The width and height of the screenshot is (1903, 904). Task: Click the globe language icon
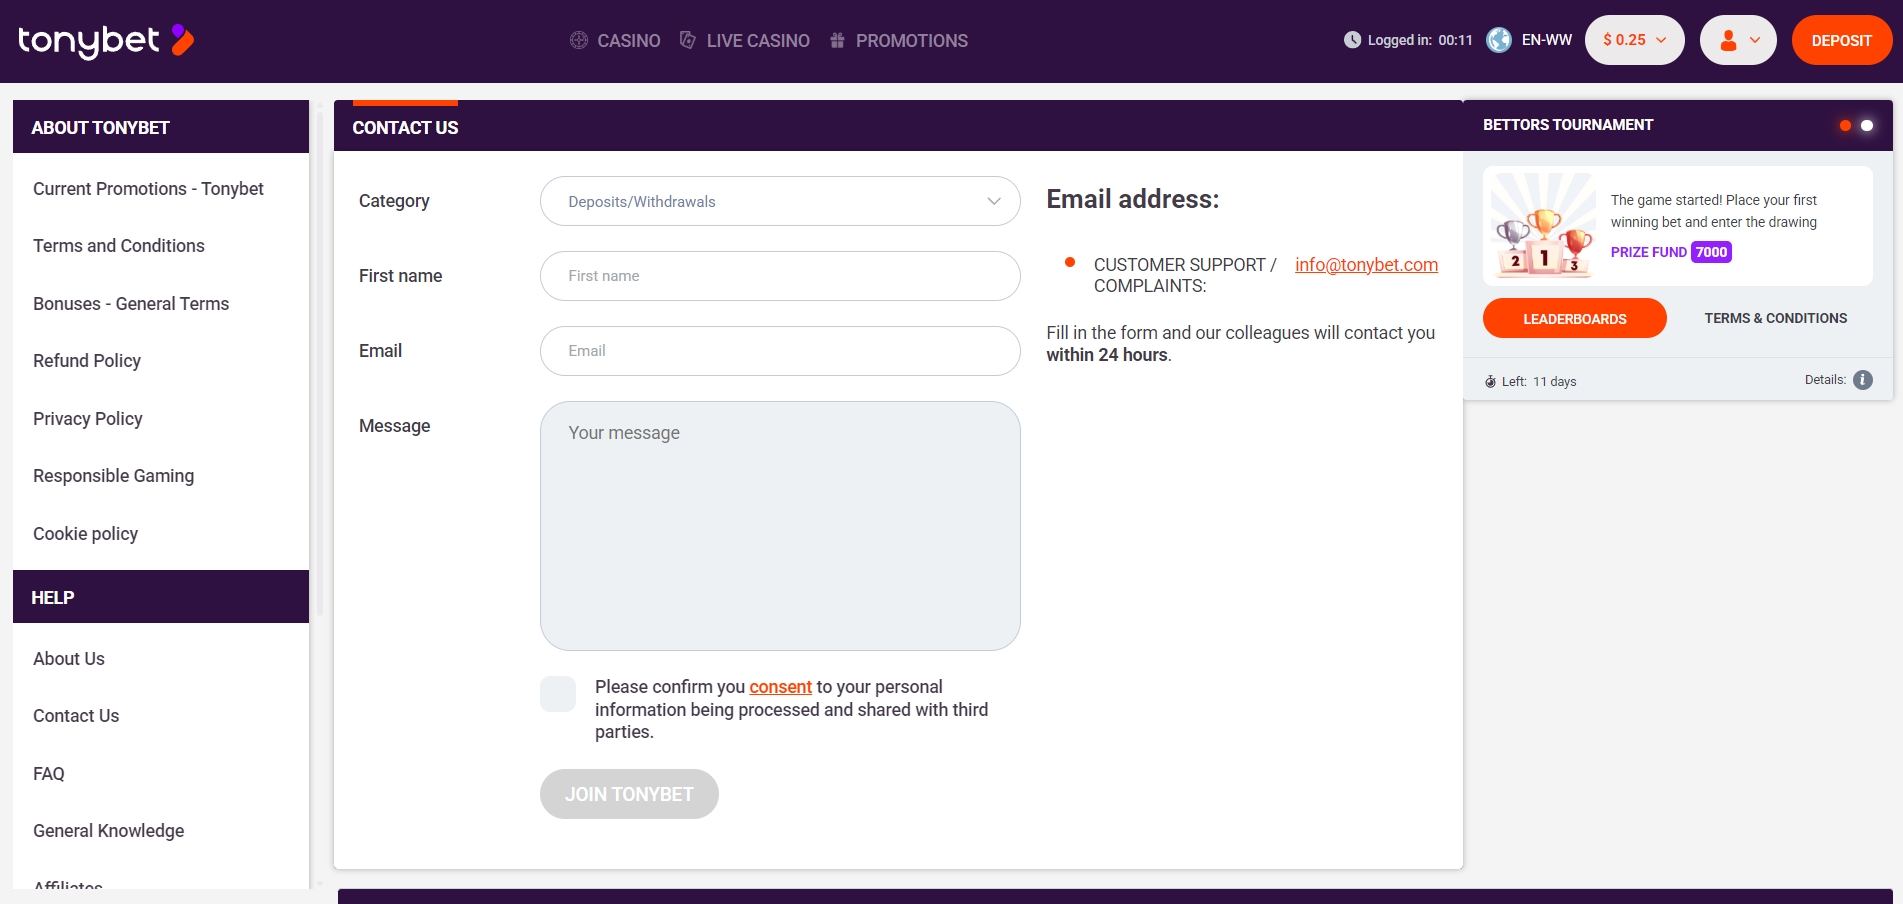tap(1499, 40)
